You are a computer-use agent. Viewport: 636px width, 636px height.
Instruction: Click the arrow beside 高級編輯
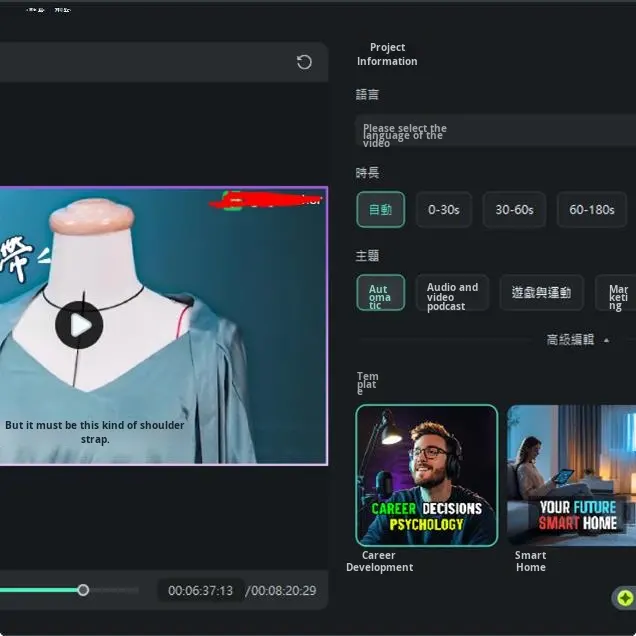[x=606, y=340]
